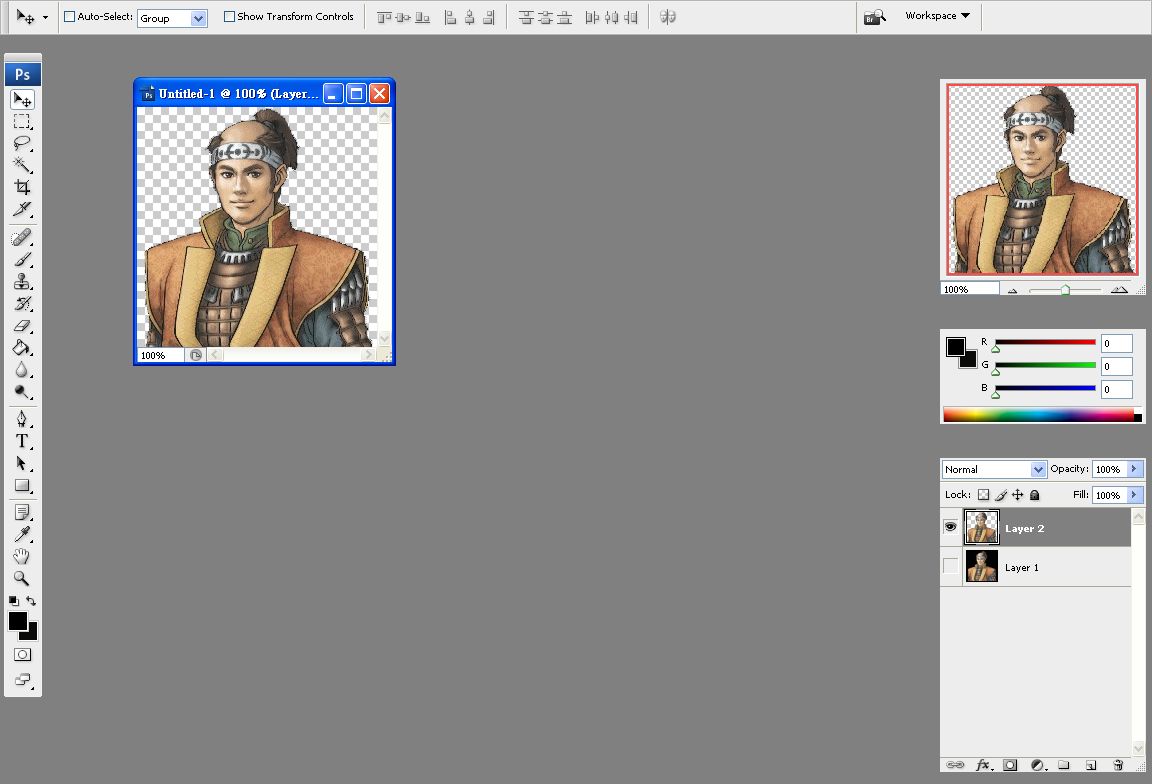Screen dimensions: 1152x784
Task: Reset to default foreground and background colors
Action: pyautogui.click(x=13, y=600)
